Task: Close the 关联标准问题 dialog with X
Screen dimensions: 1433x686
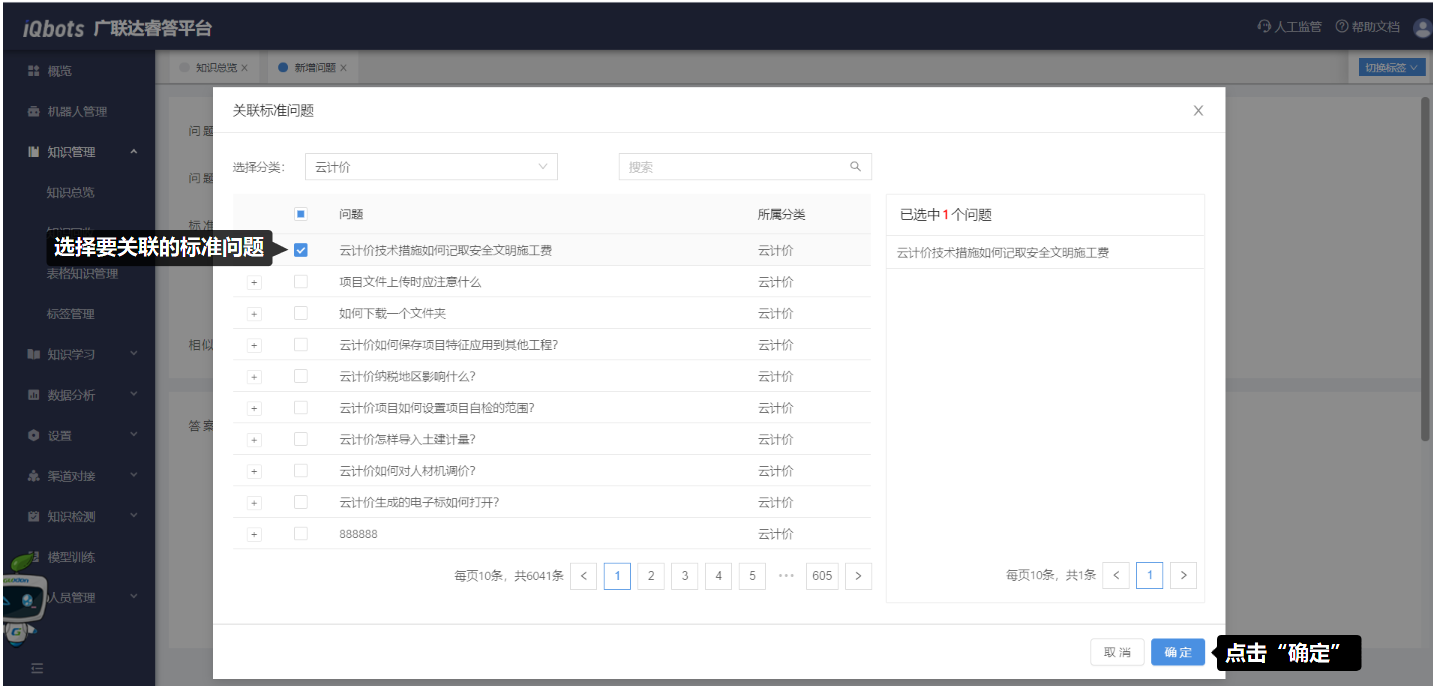Action: 1198,111
